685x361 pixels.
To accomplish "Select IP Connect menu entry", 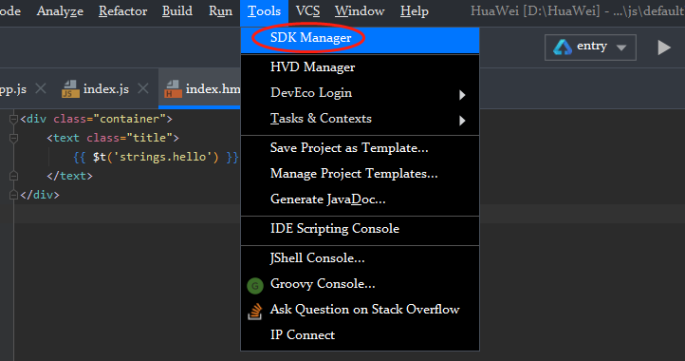I will coord(360,335).
